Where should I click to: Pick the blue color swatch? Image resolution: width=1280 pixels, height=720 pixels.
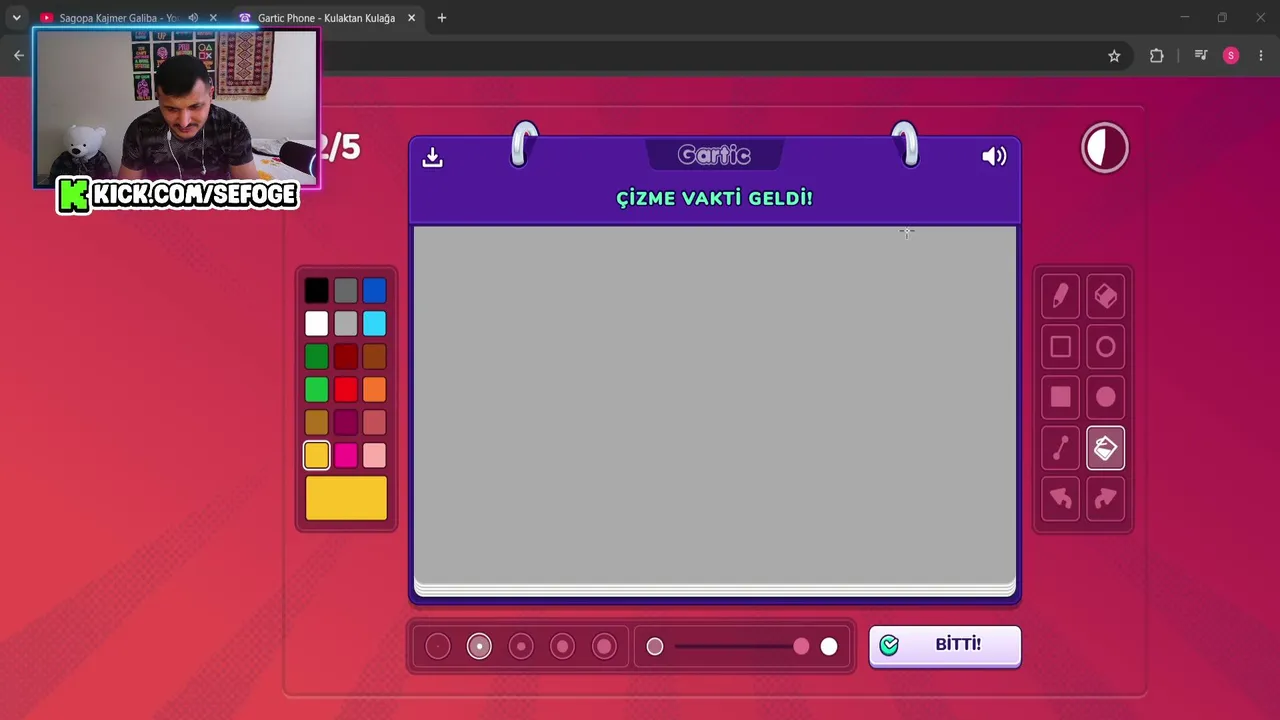click(374, 291)
